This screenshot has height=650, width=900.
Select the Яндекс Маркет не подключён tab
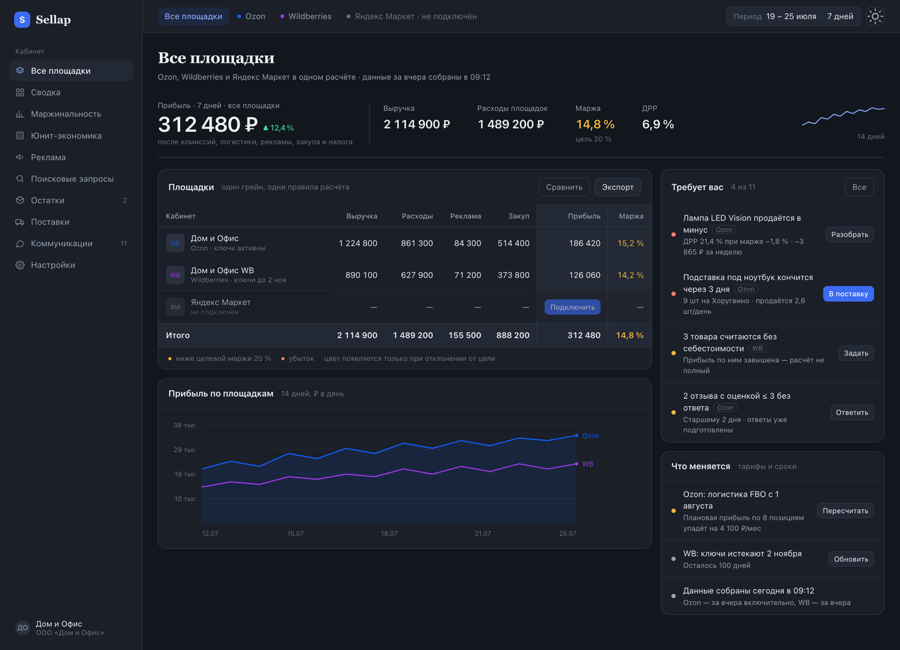(412, 16)
